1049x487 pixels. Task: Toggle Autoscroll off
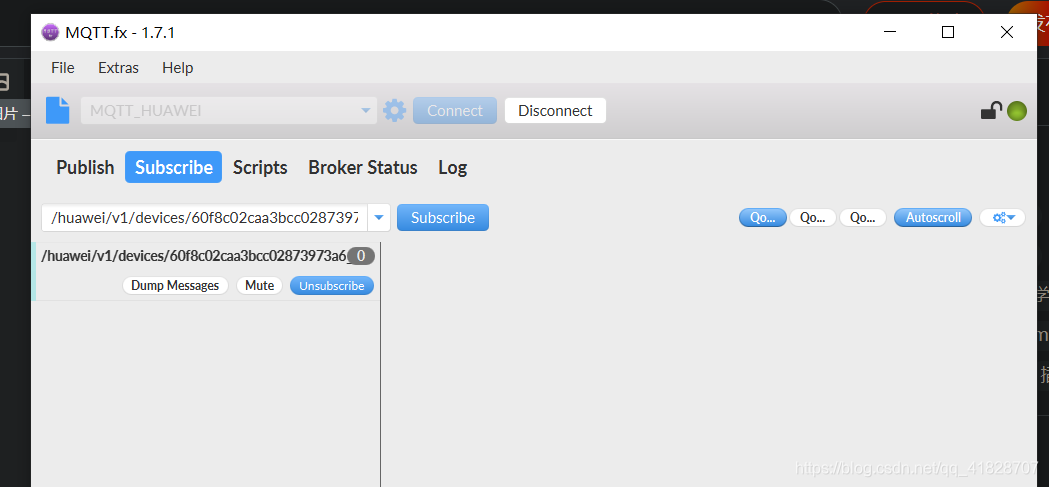coord(933,217)
